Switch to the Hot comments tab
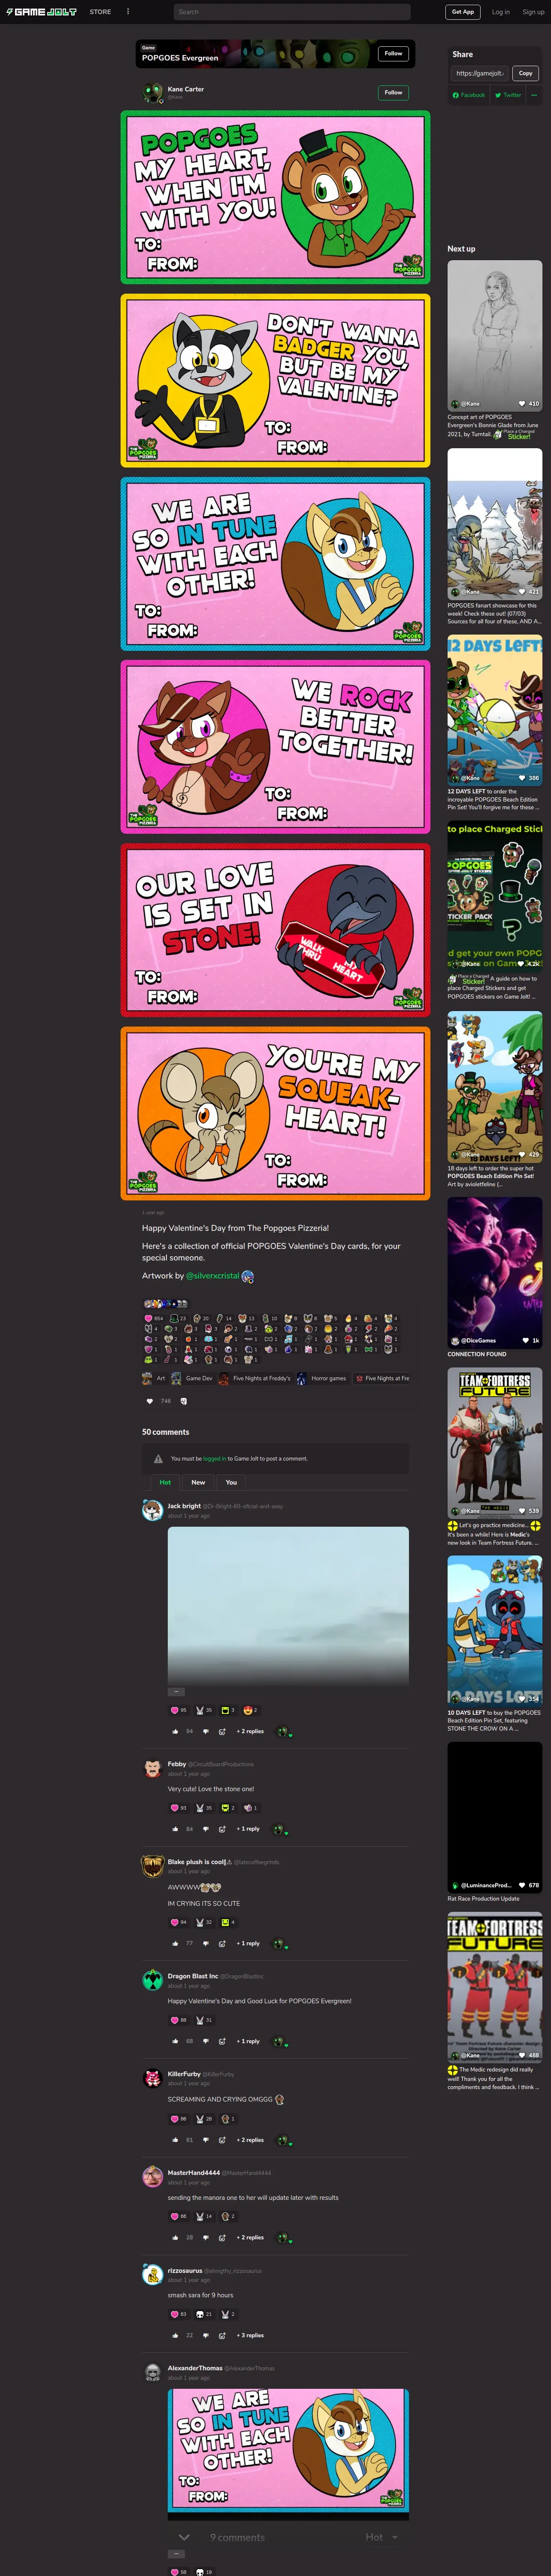Image resolution: width=551 pixels, height=2576 pixels. coord(165,1482)
